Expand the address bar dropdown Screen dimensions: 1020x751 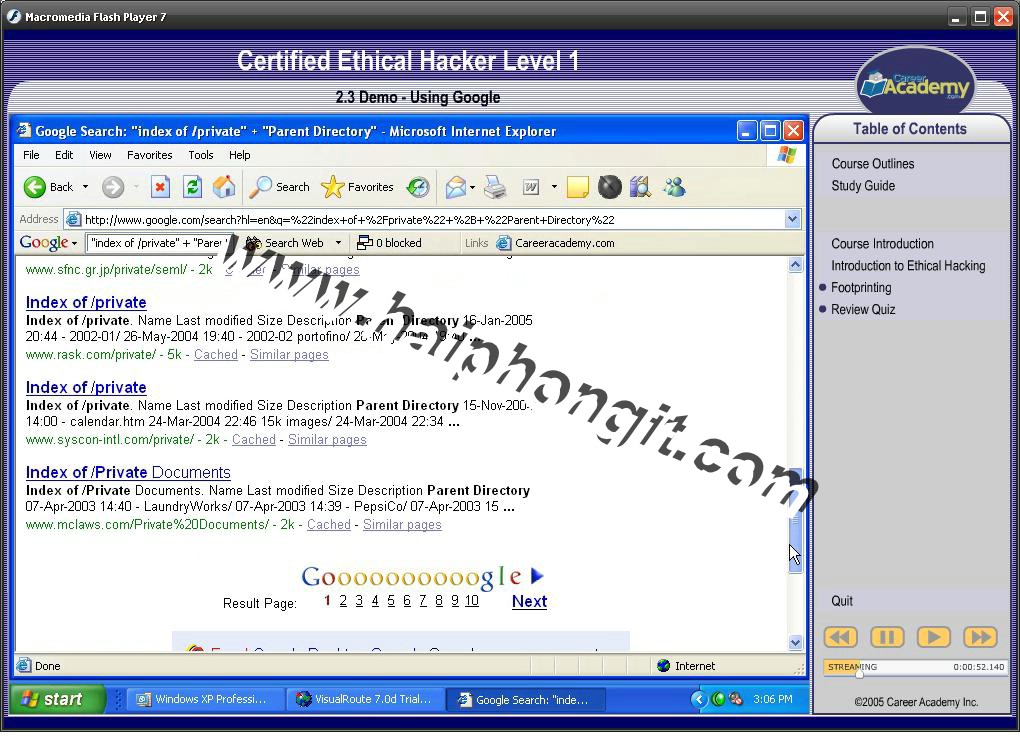pyautogui.click(x=792, y=219)
